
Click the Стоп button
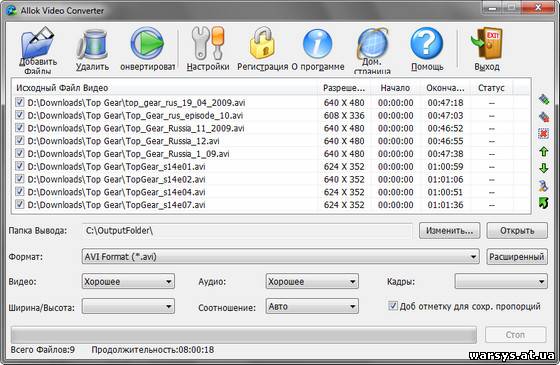[x=515, y=335]
